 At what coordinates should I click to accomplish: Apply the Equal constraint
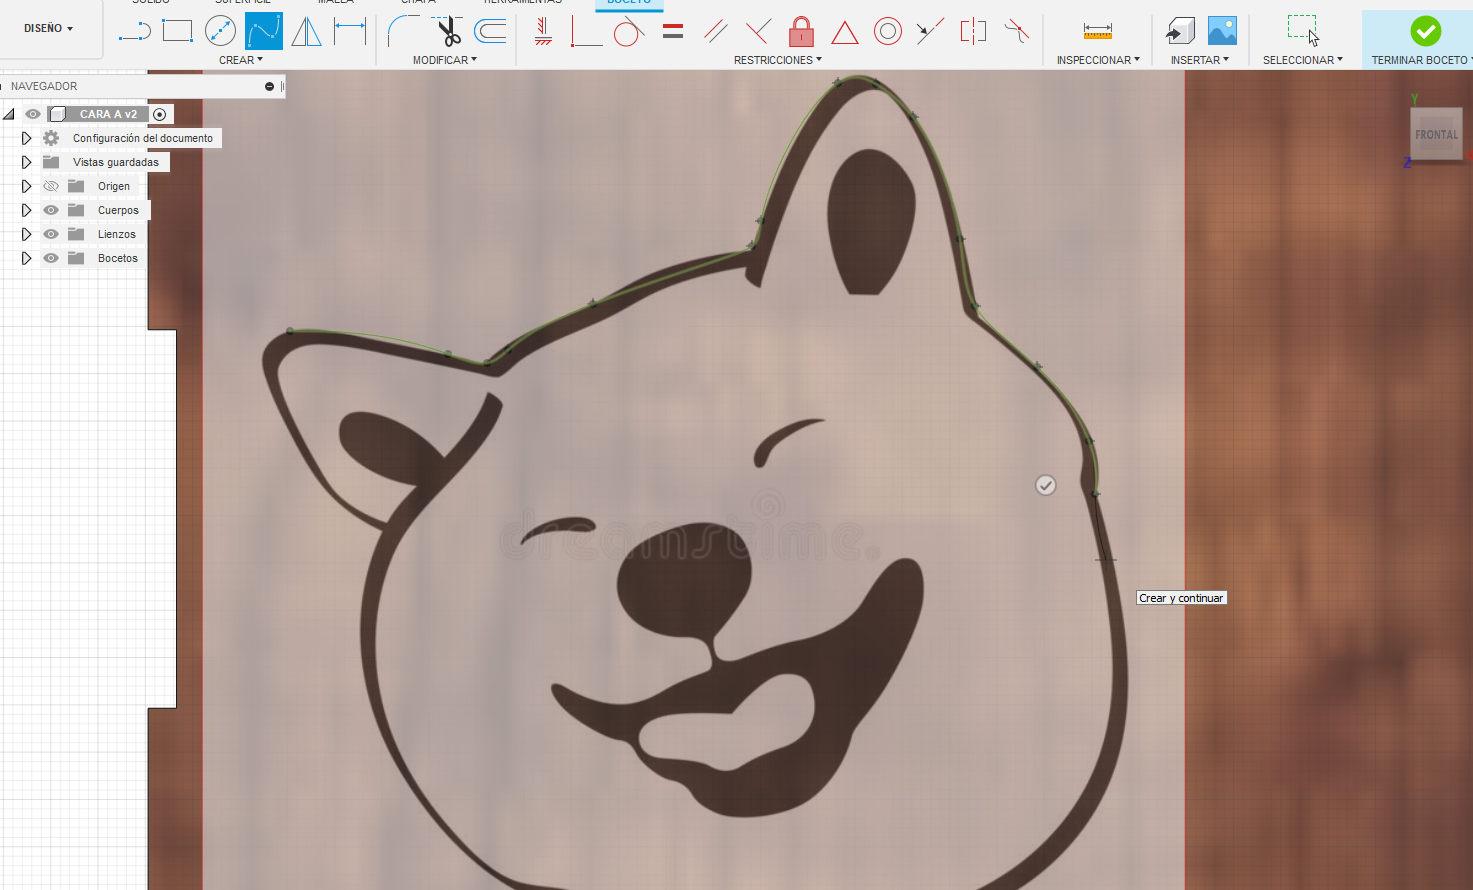[673, 32]
